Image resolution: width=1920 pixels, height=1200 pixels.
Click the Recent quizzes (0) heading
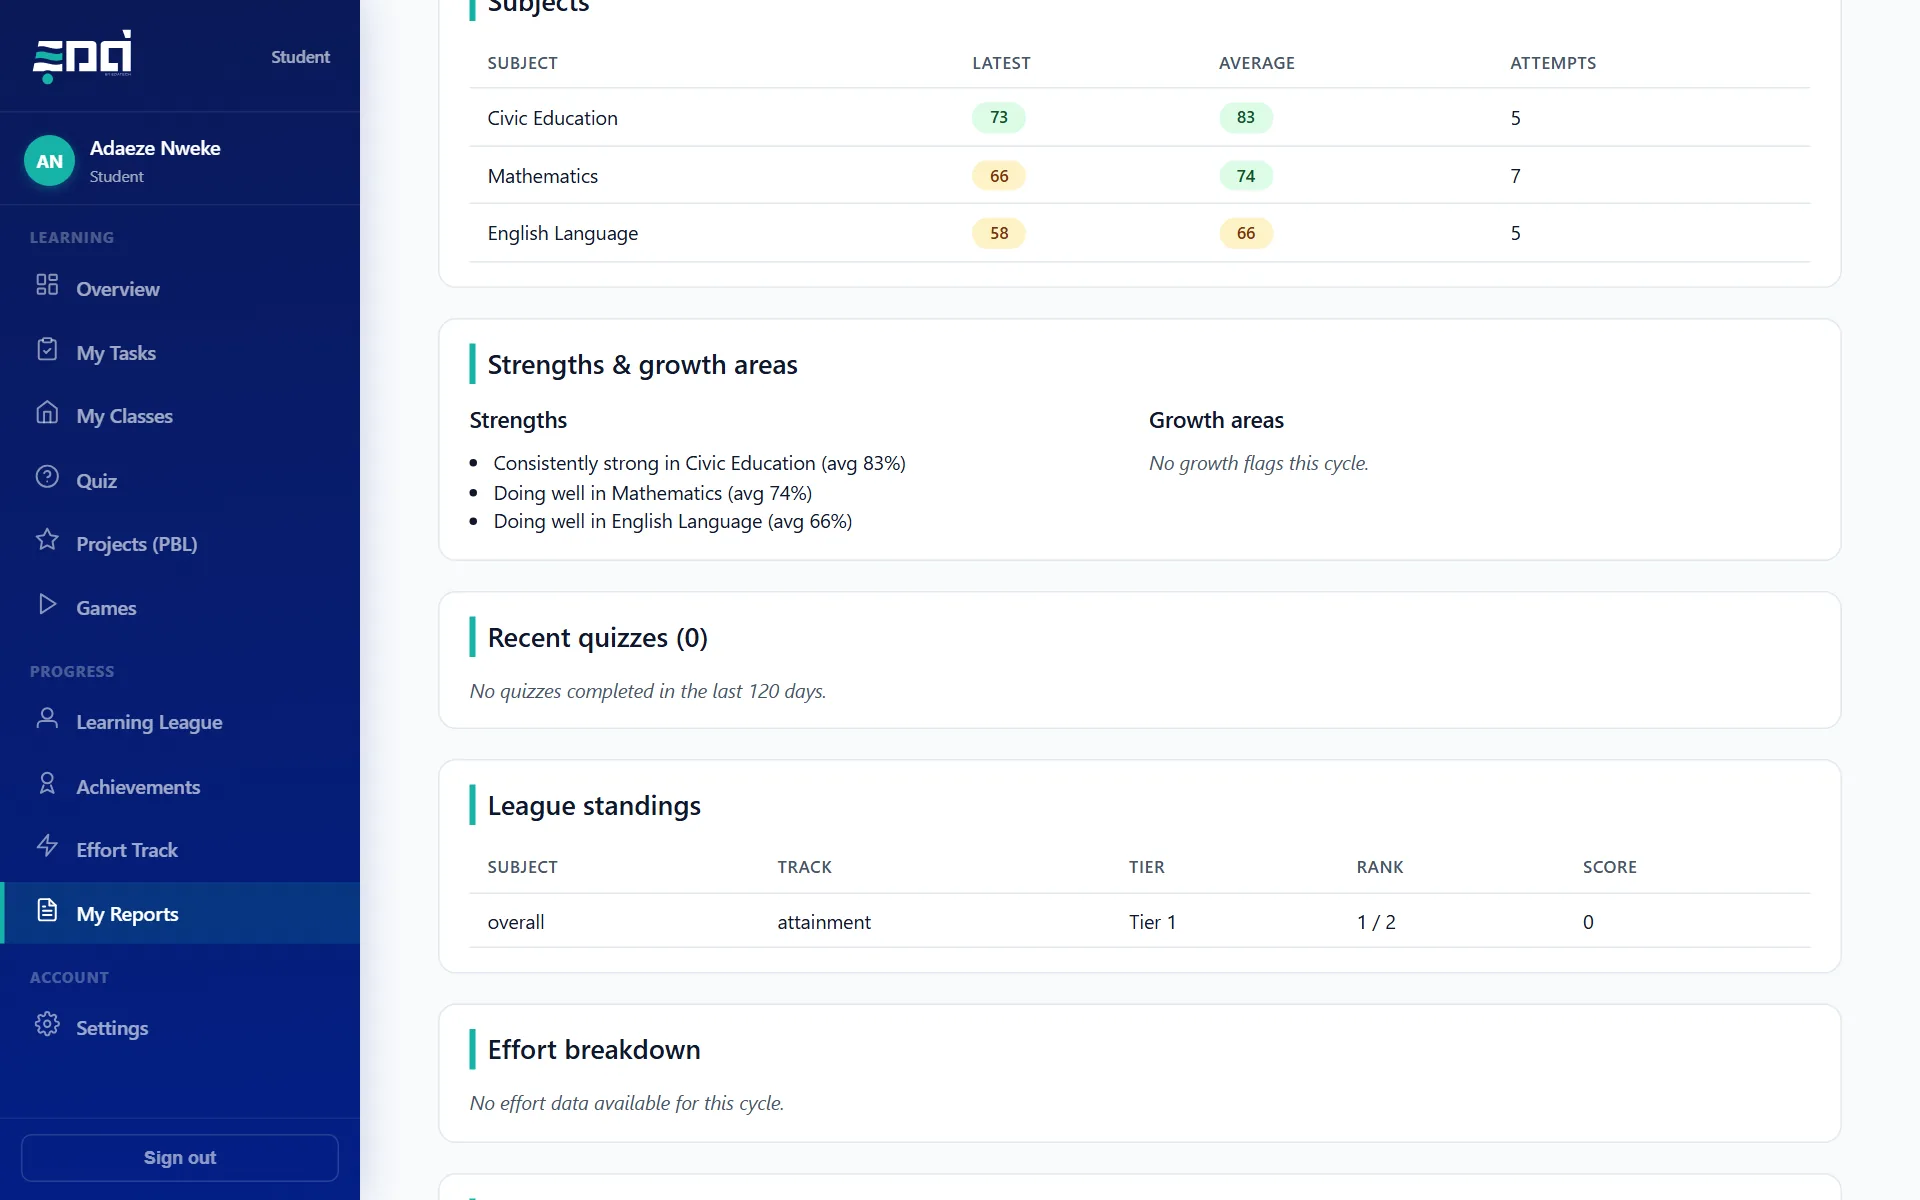pyautogui.click(x=597, y=638)
